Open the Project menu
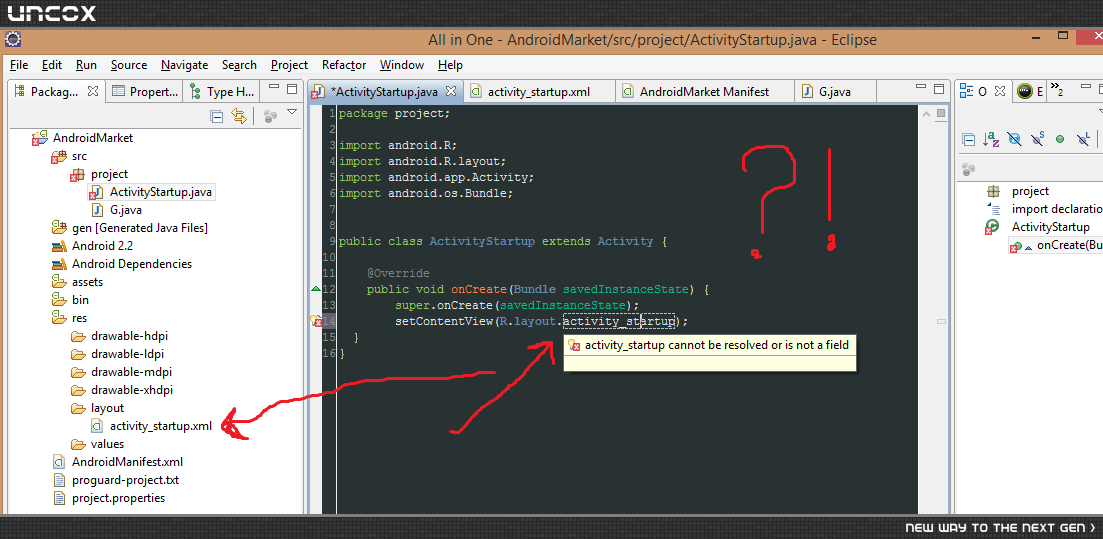 289,65
